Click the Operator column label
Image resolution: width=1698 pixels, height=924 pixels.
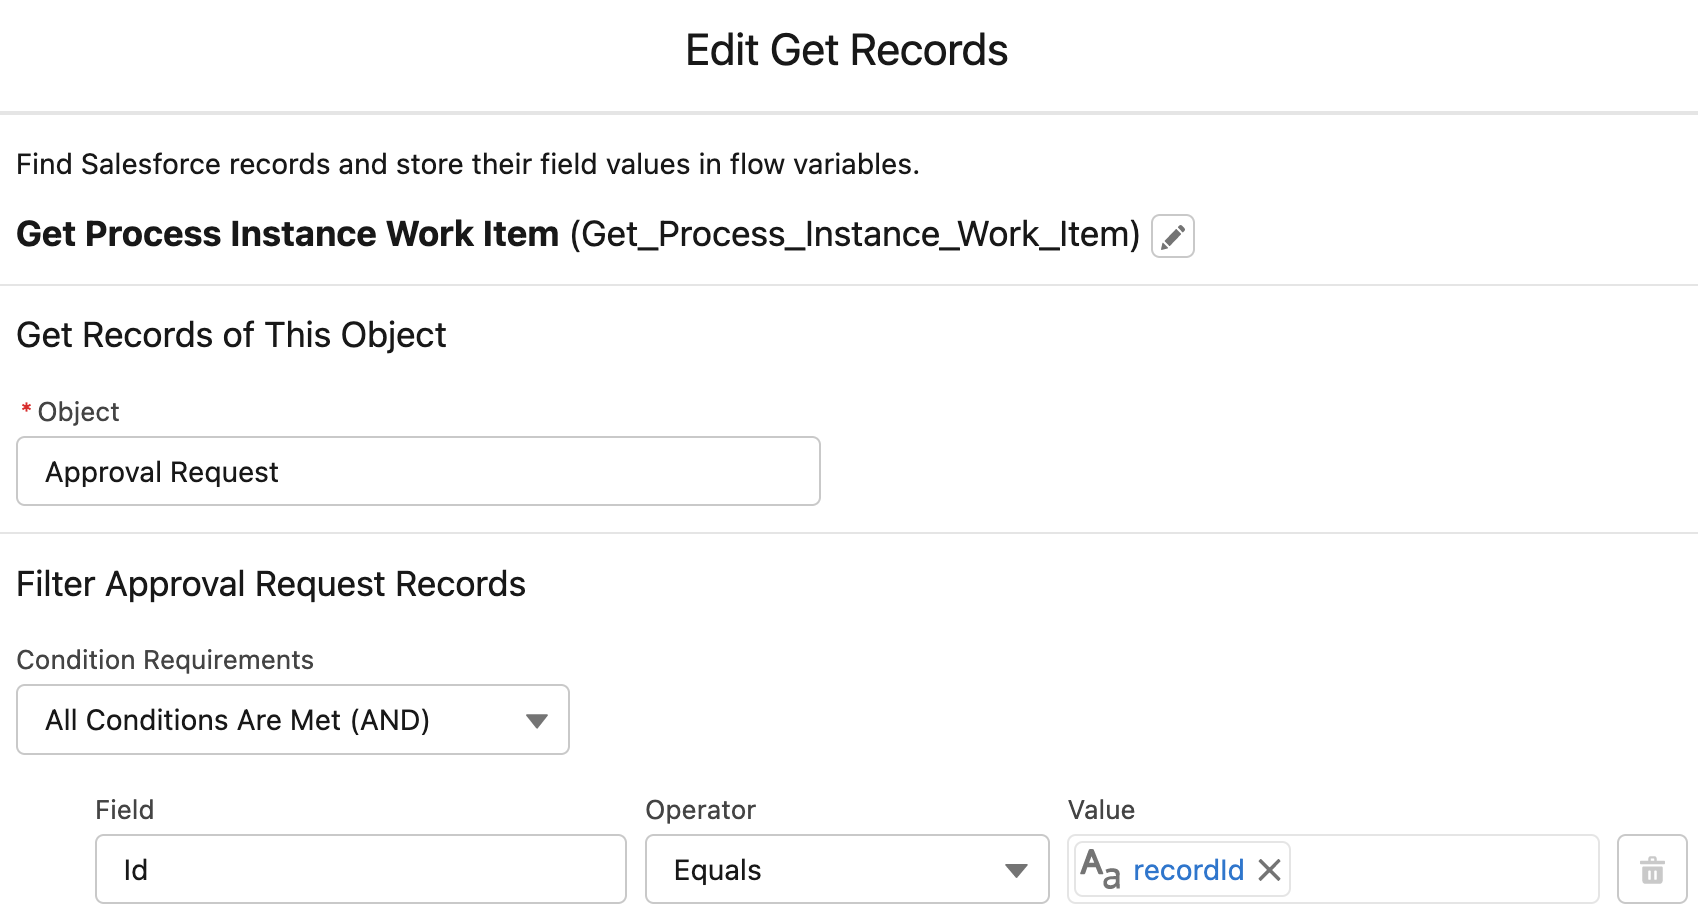click(700, 809)
